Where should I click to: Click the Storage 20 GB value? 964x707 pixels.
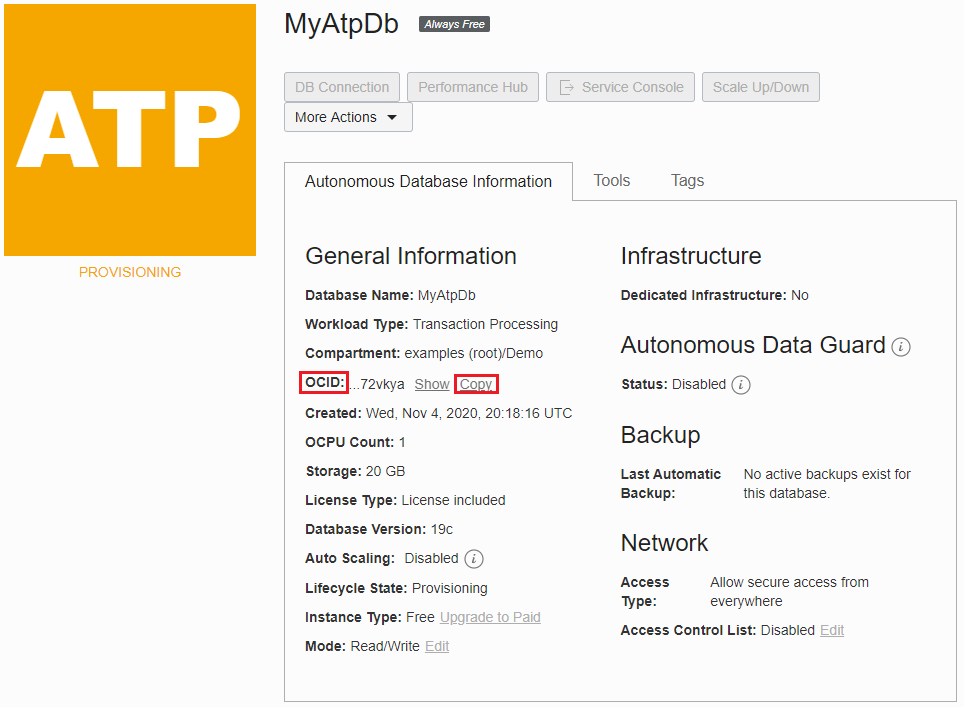(x=385, y=472)
